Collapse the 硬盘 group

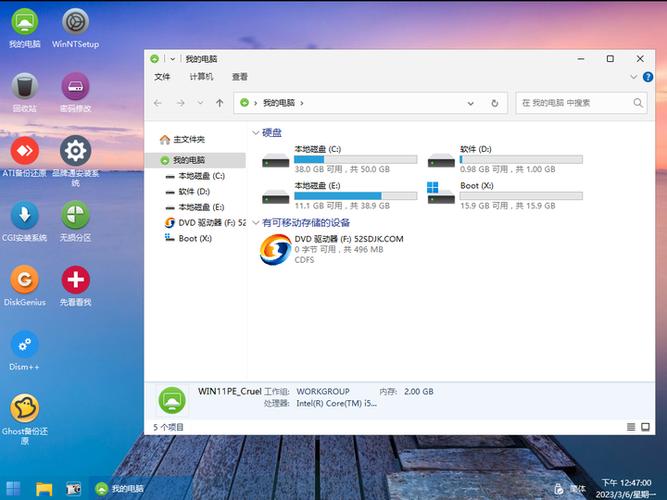(256, 133)
